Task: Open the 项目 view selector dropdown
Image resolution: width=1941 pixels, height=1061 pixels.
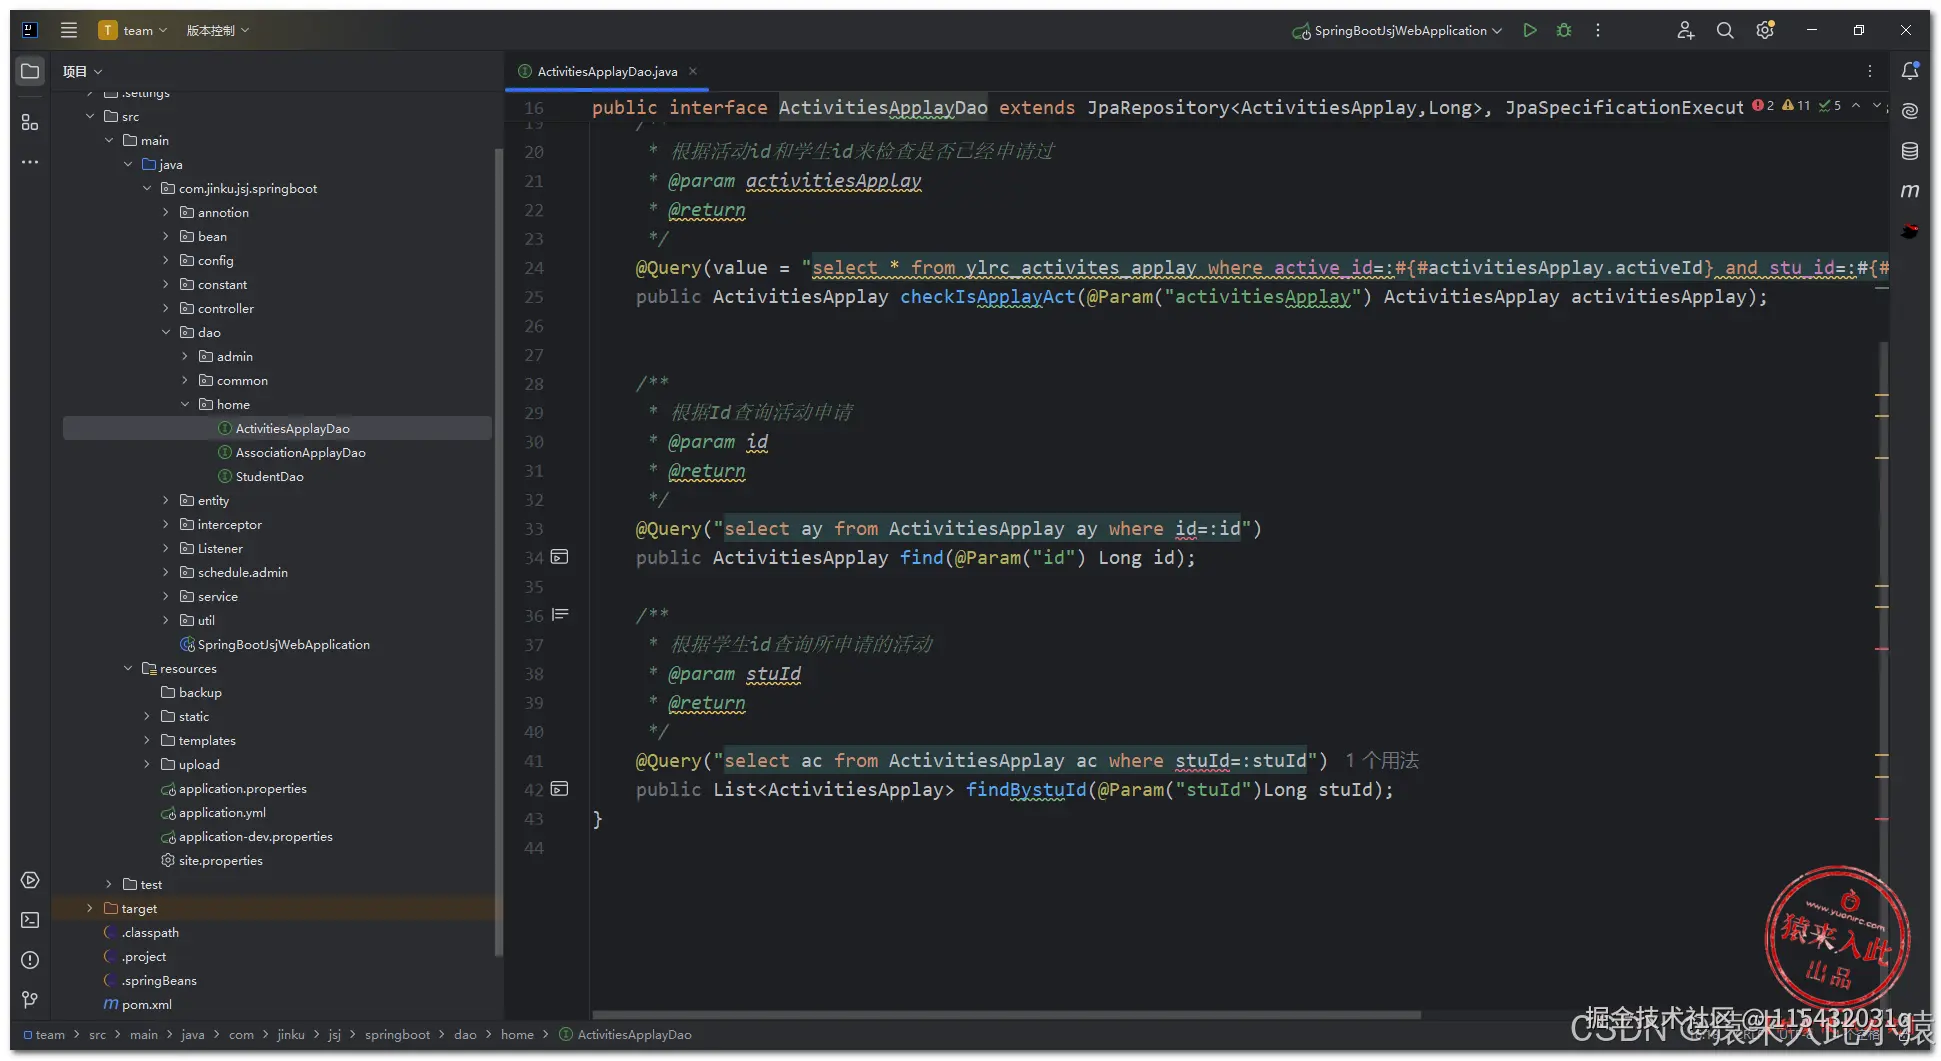Action: 83,71
